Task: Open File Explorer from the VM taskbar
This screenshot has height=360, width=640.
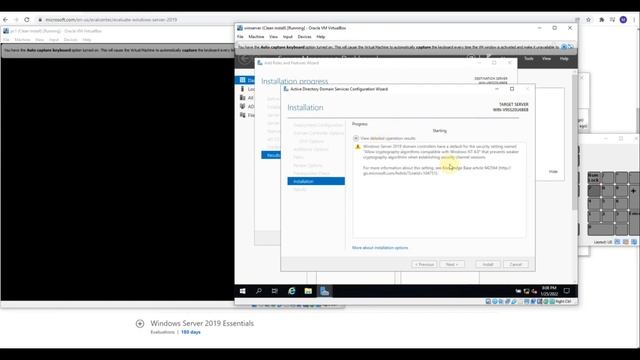Action: click(x=308, y=291)
